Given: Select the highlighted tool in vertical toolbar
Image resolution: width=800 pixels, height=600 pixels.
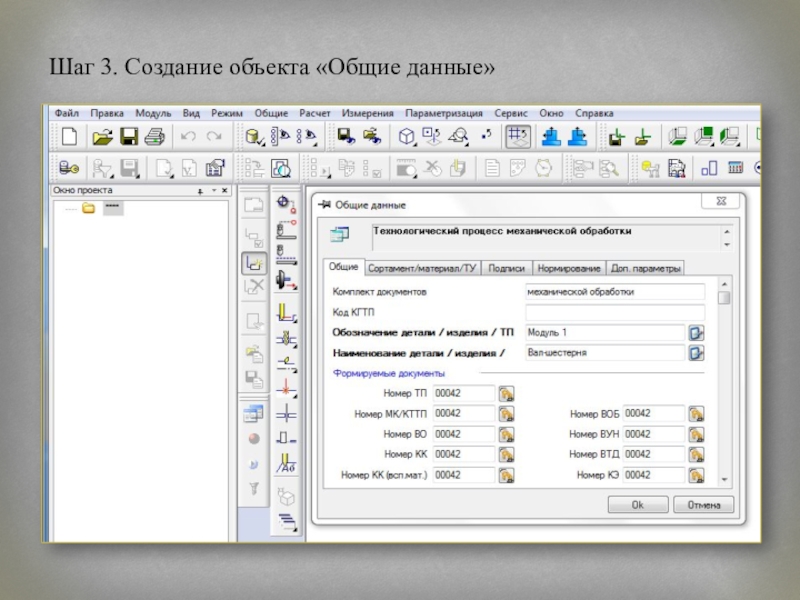Looking at the screenshot, I should pos(254,264).
